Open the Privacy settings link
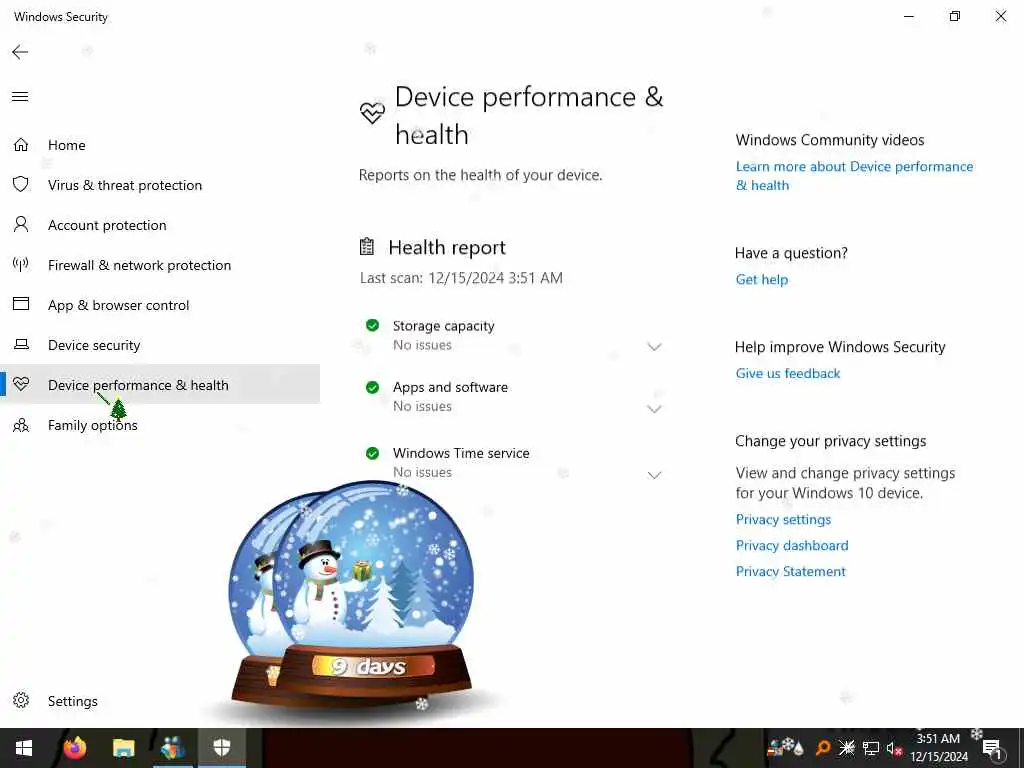The image size is (1024, 768). (783, 519)
